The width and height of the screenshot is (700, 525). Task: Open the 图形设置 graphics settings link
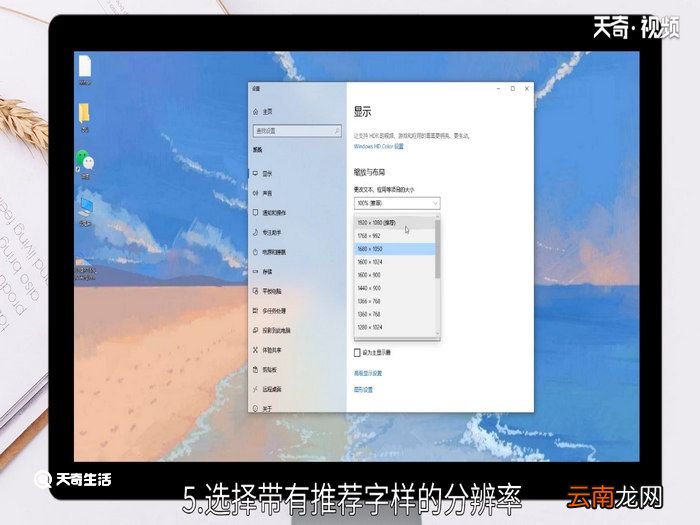[x=363, y=390]
